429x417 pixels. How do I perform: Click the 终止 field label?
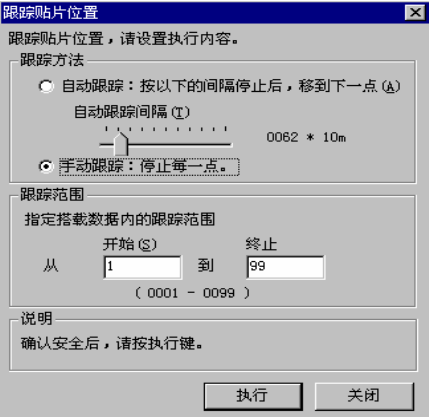(261, 244)
